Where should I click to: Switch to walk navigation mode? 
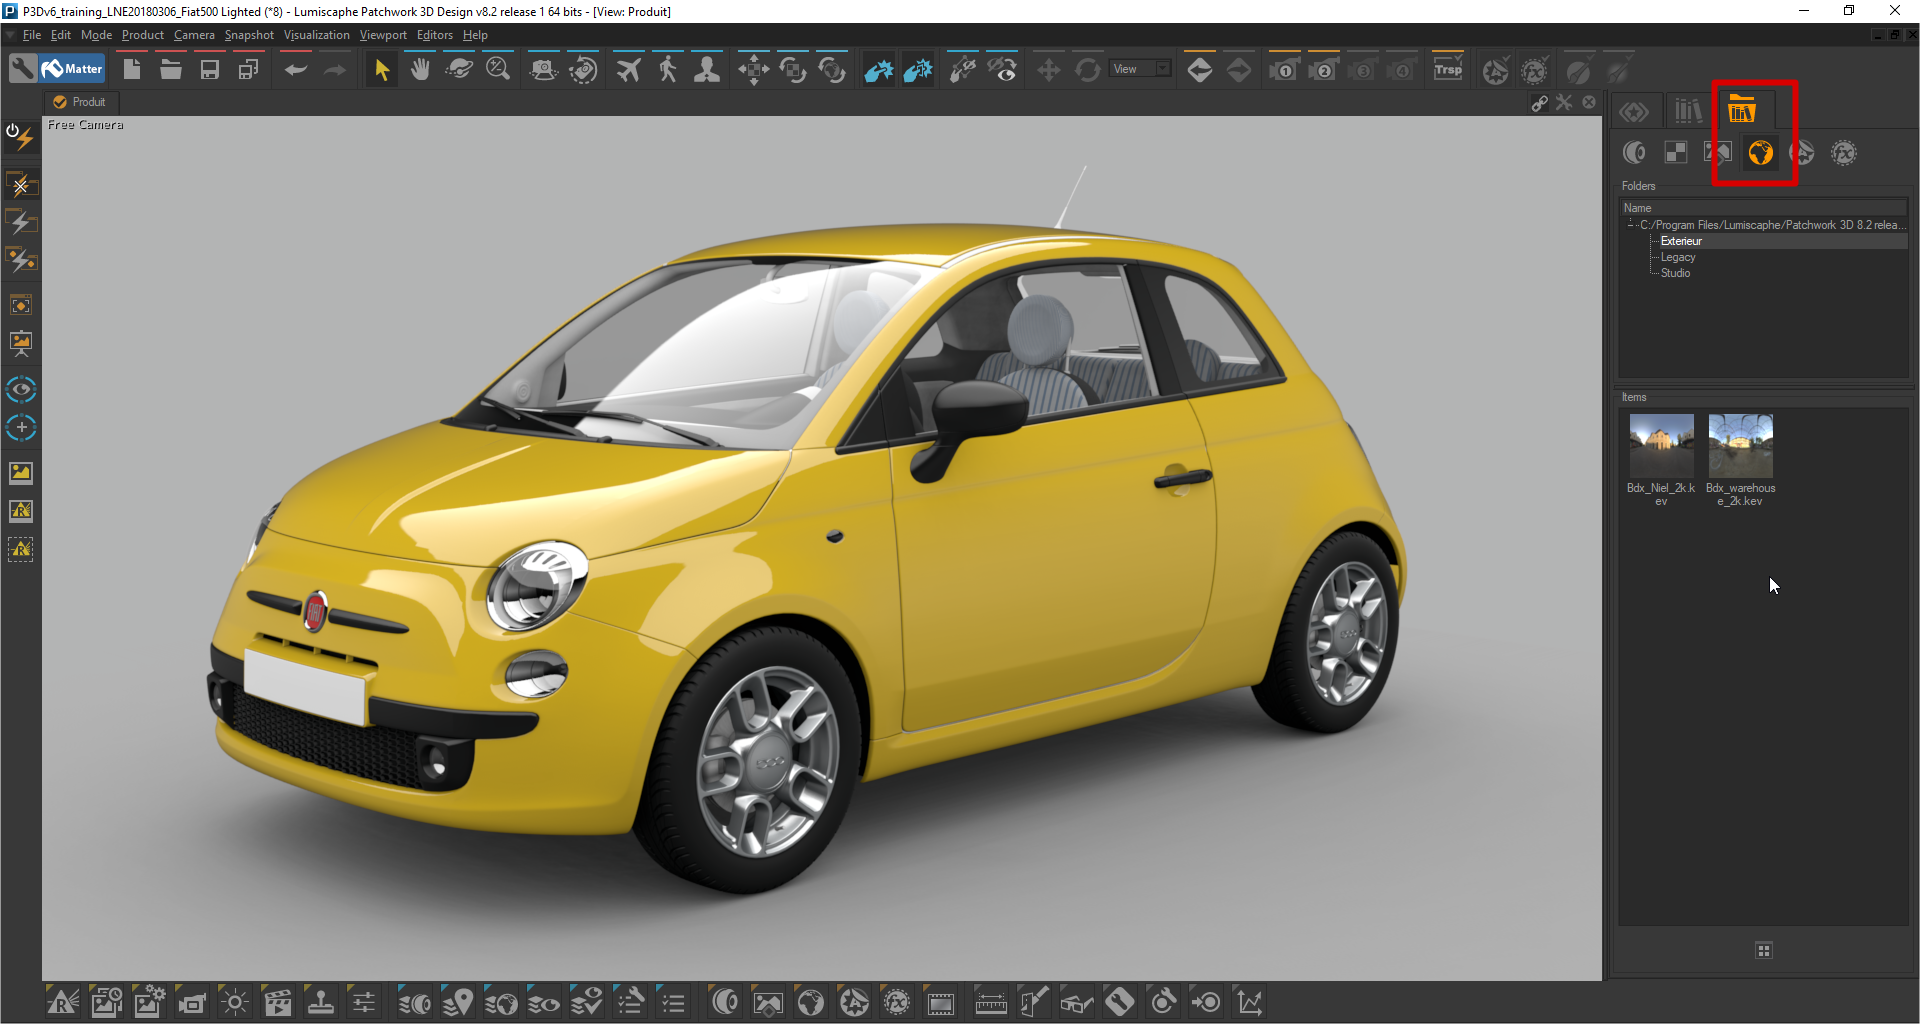tap(668, 70)
